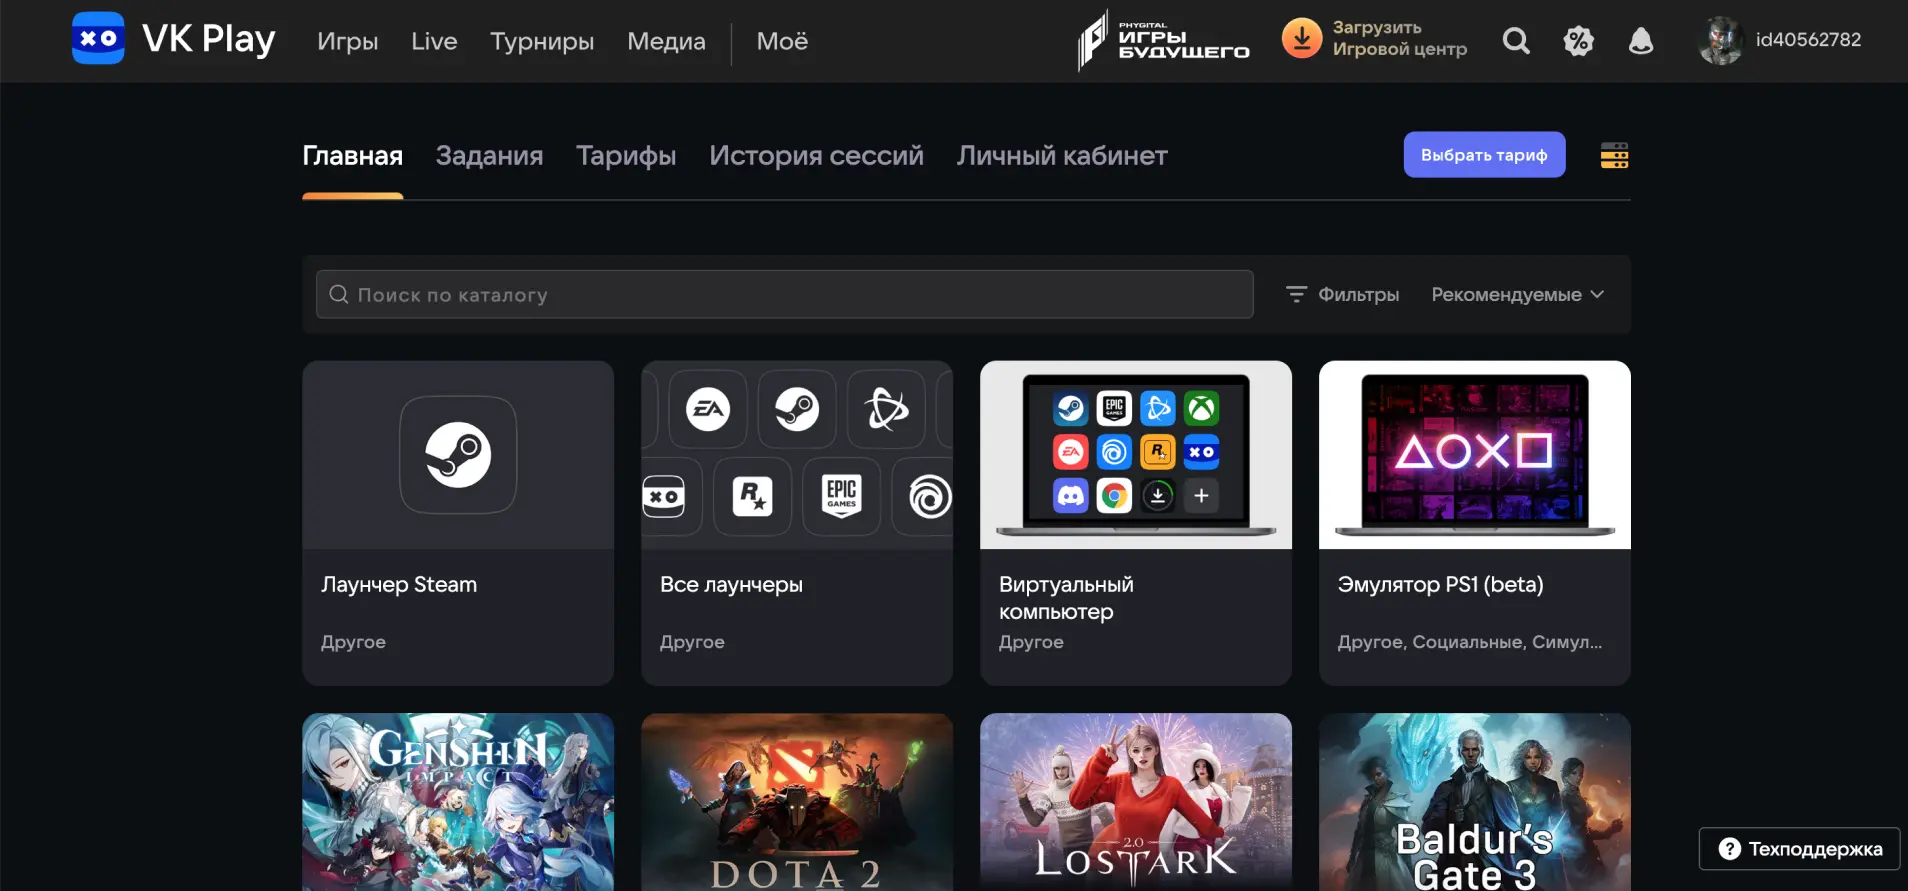Open the История сессий tab

816,156
